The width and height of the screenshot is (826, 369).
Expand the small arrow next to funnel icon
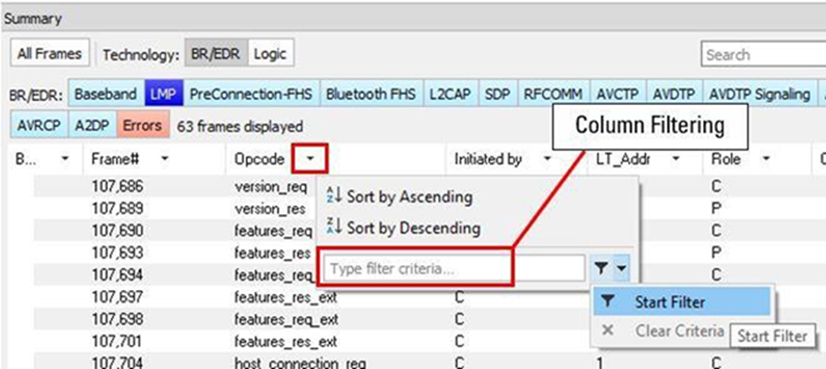click(x=622, y=268)
